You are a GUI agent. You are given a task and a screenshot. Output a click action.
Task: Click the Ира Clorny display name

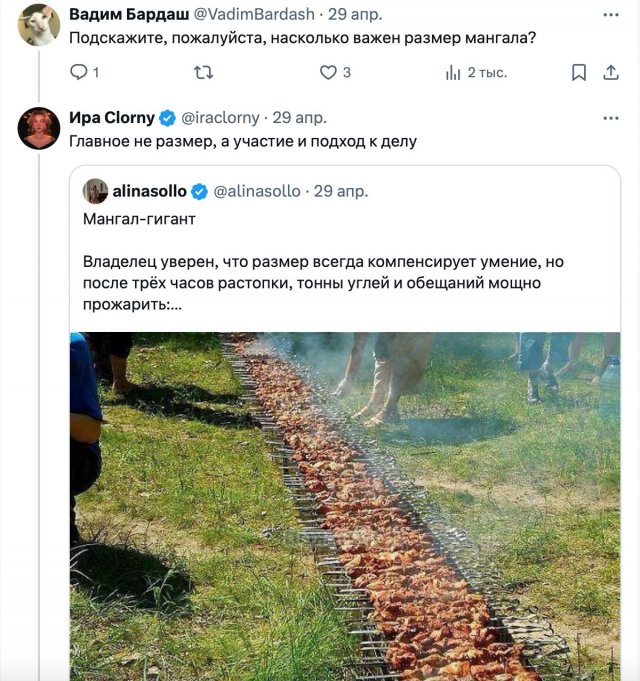(111, 118)
